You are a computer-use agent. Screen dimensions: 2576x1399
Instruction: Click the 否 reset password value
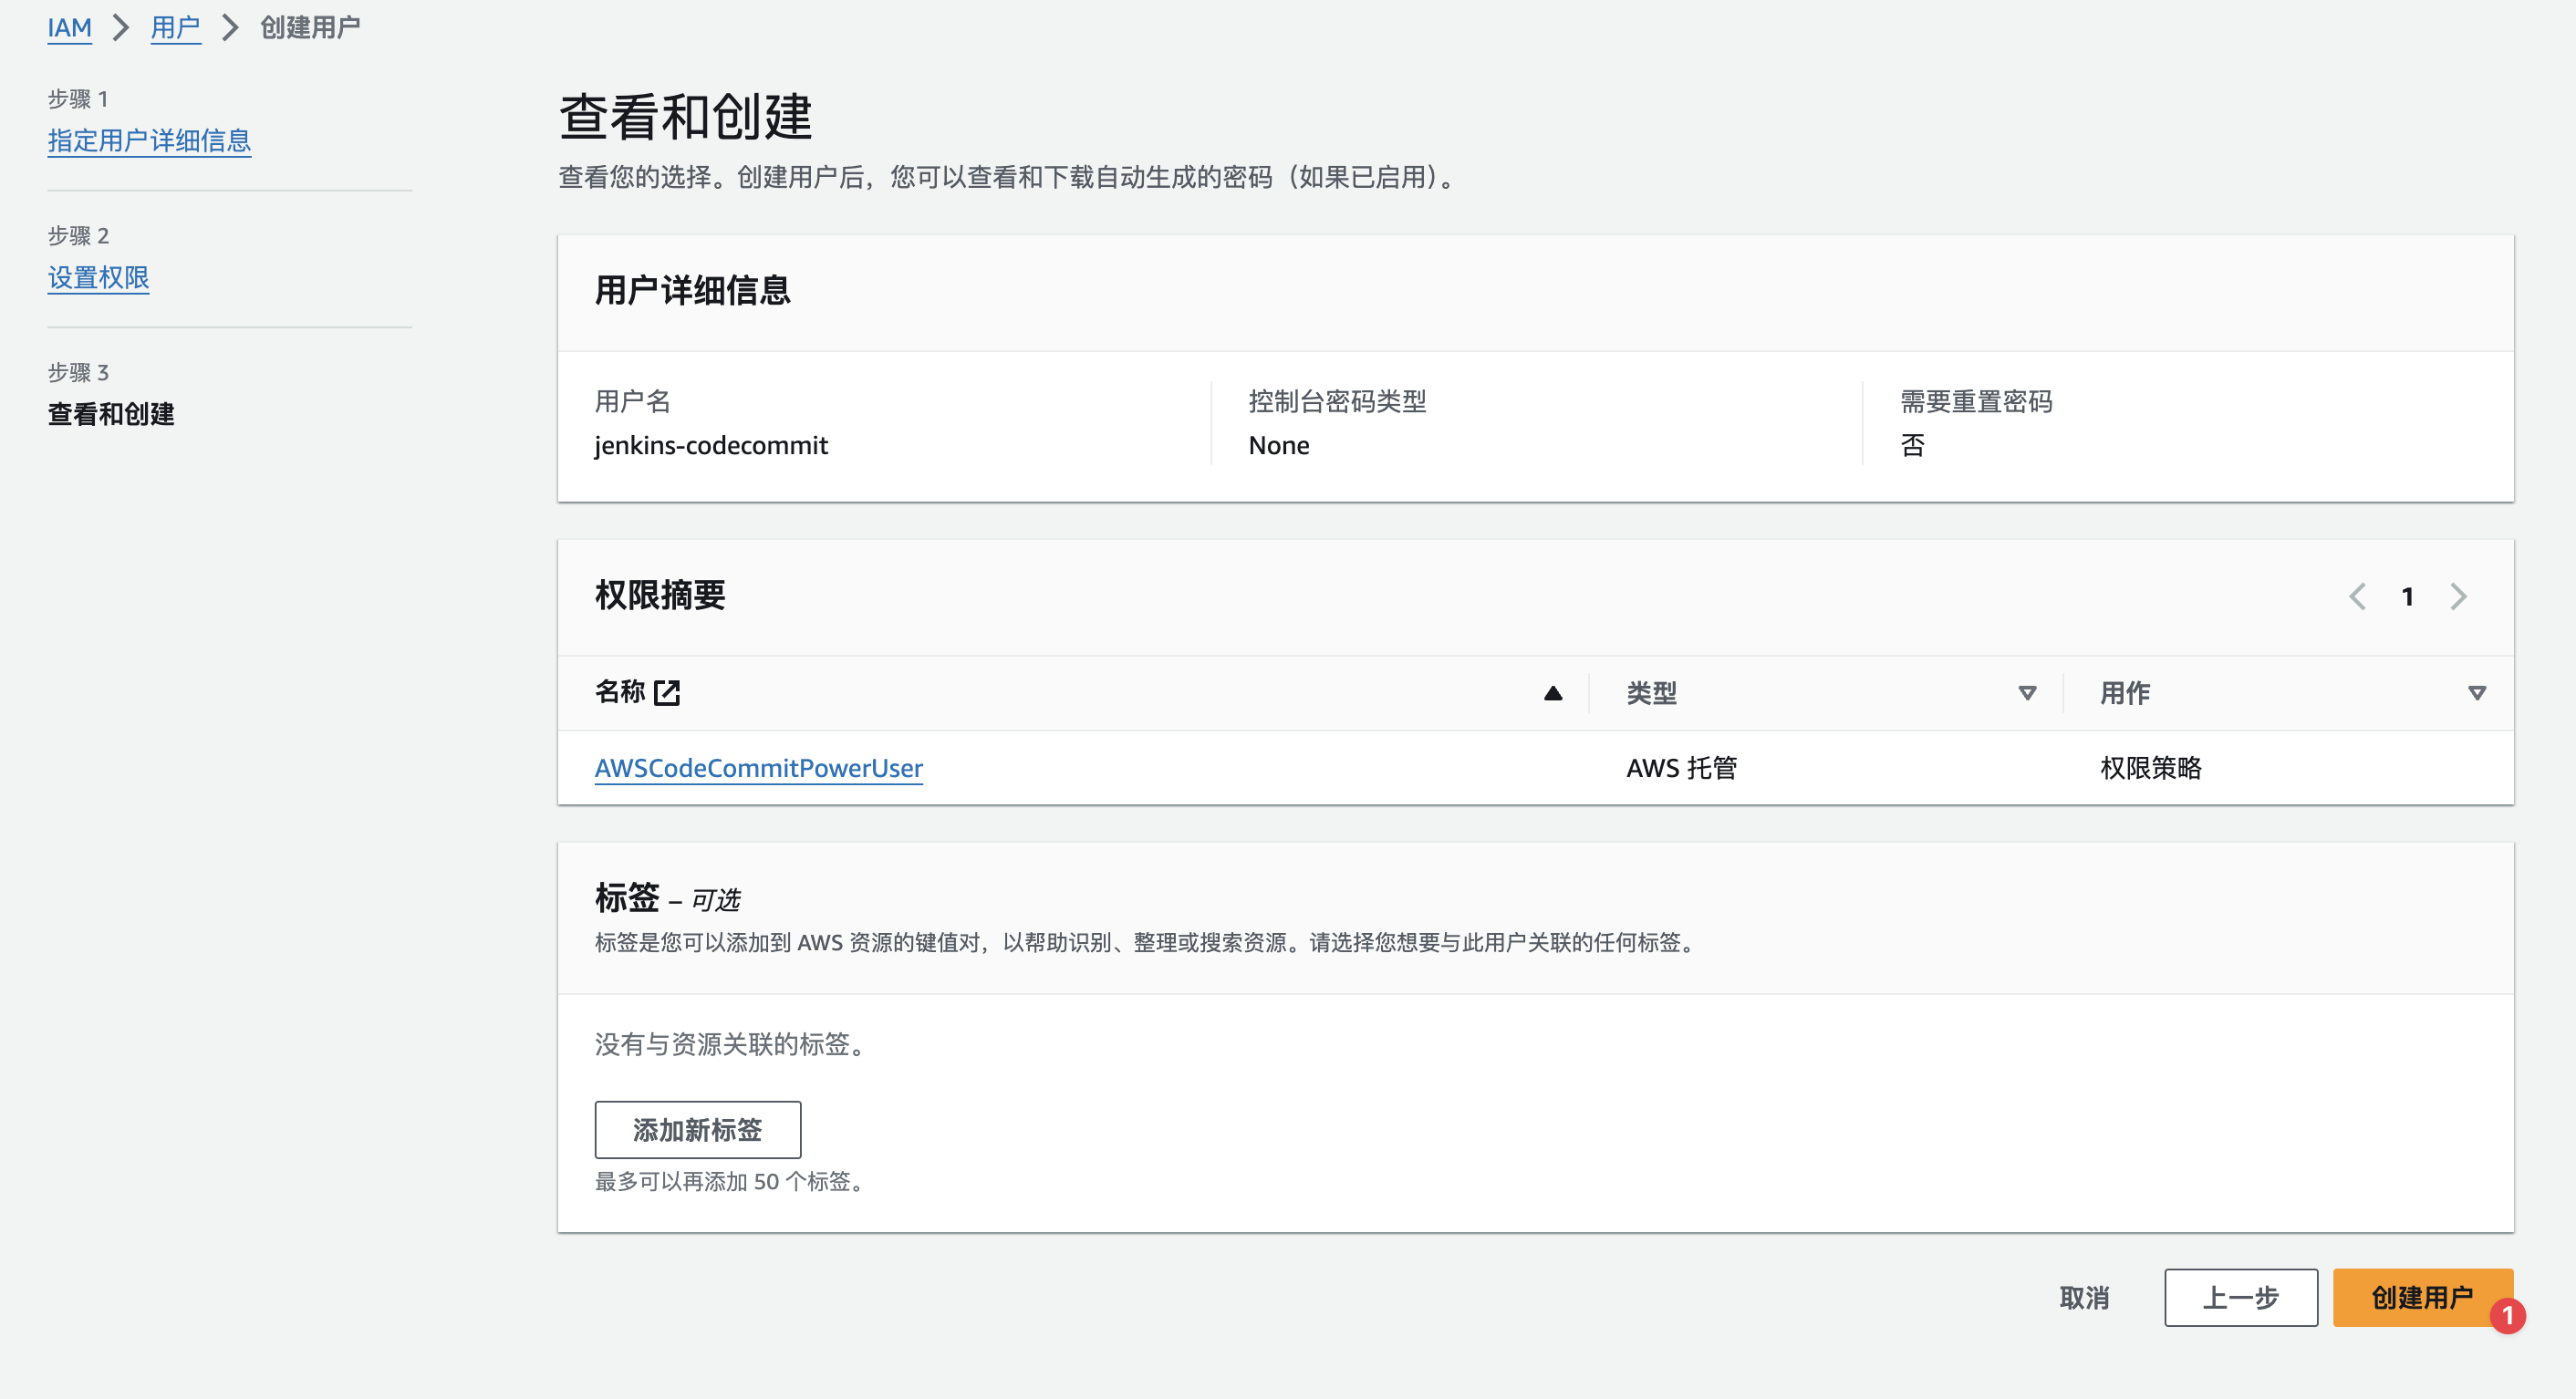pos(1912,445)
